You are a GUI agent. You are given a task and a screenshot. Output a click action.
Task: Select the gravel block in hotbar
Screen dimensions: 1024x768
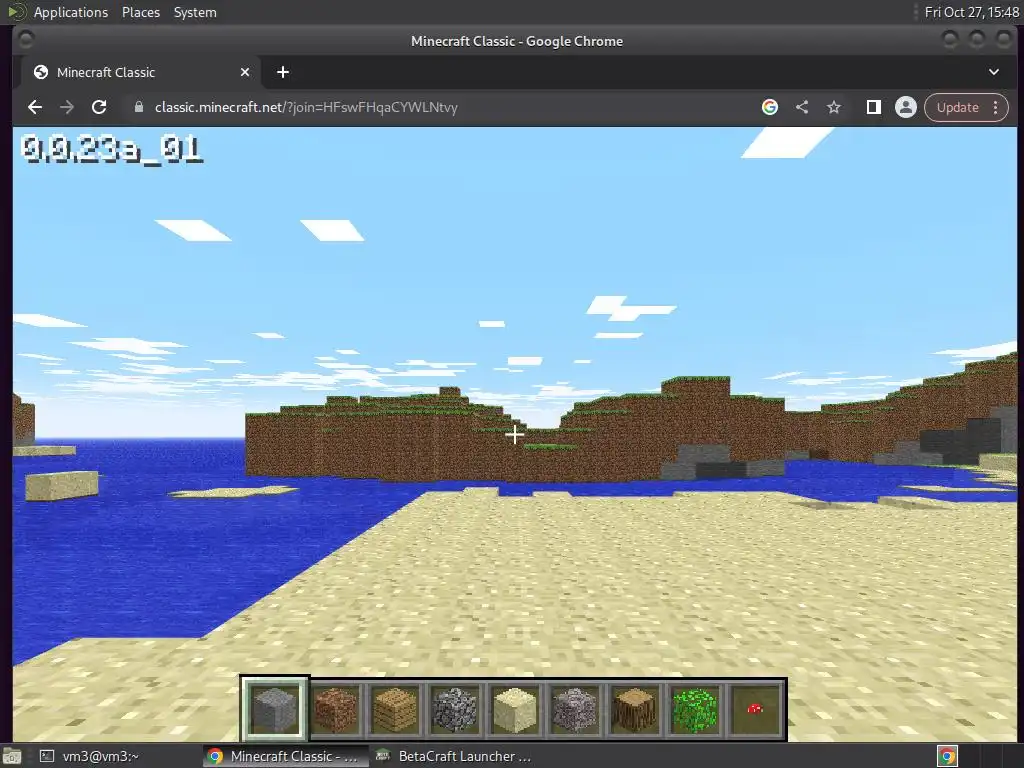pyautogui.click(x=575, y=709)
